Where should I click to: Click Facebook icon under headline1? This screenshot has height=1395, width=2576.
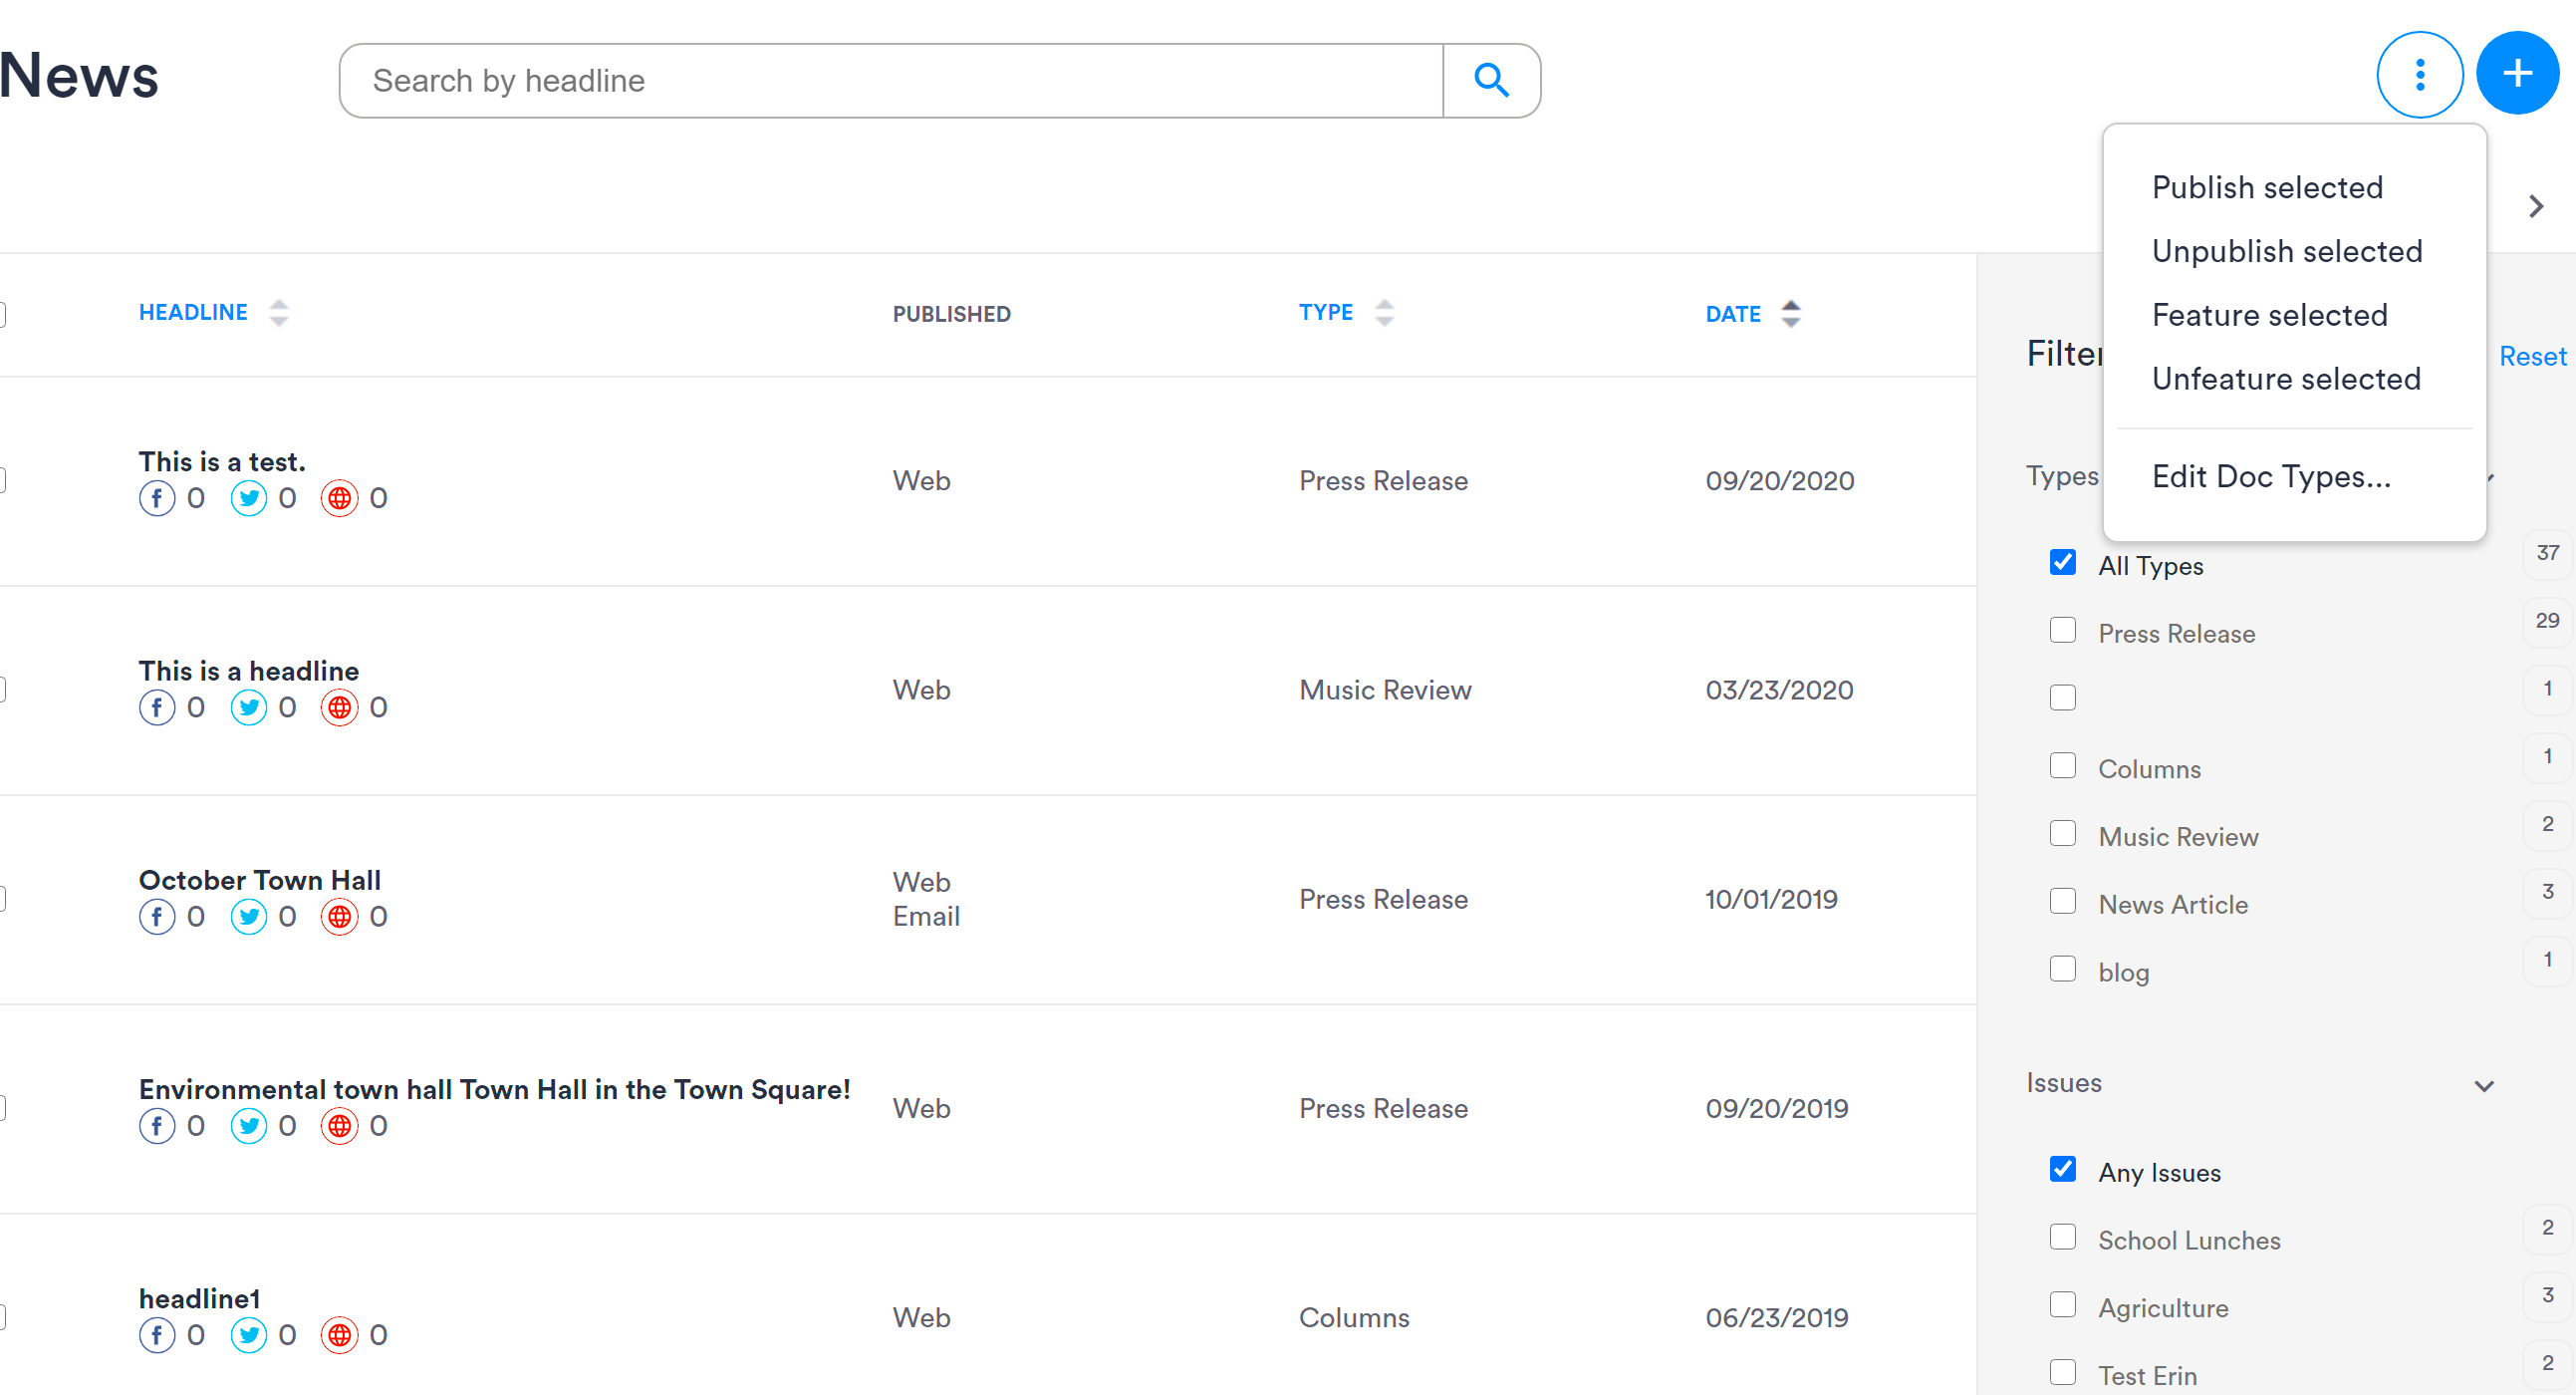[x=157, y=1335]
